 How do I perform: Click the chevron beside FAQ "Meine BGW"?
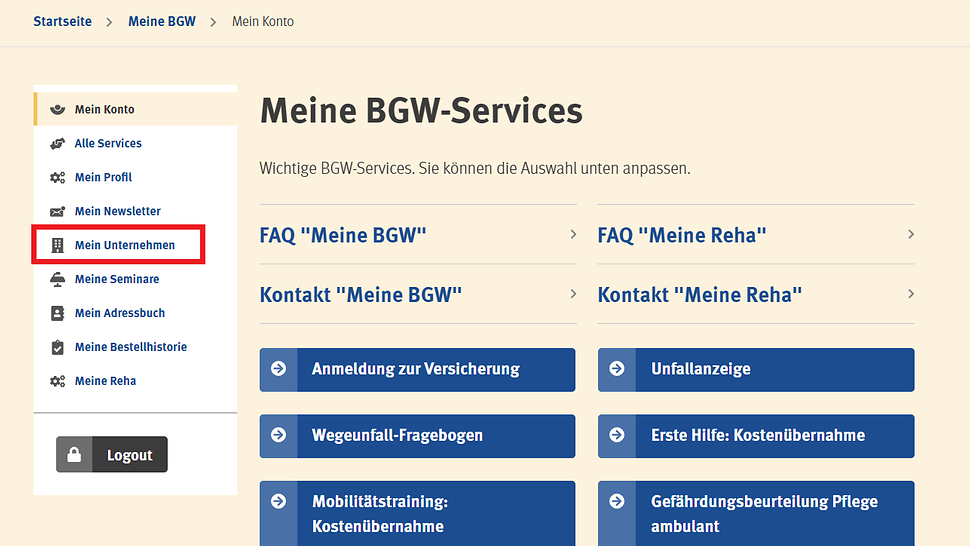pyautogui.click(x=573, y=234)
